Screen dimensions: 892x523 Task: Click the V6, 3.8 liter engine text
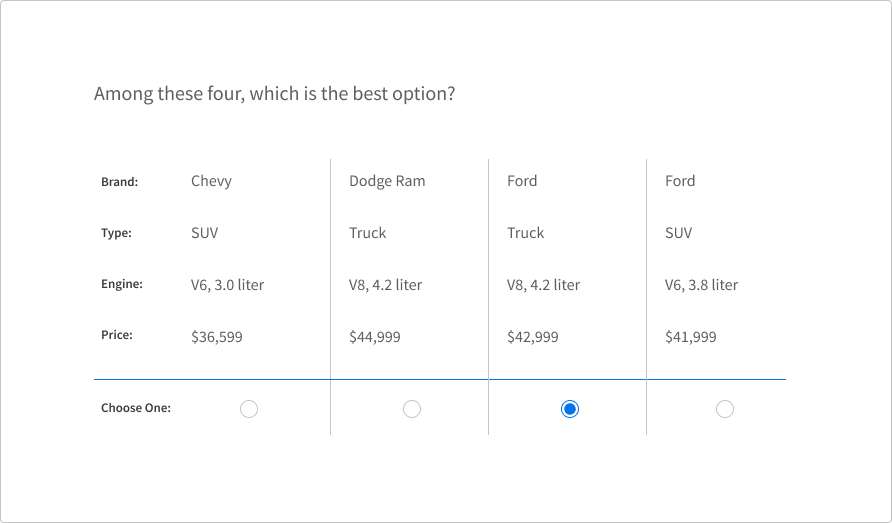[702, 285]
